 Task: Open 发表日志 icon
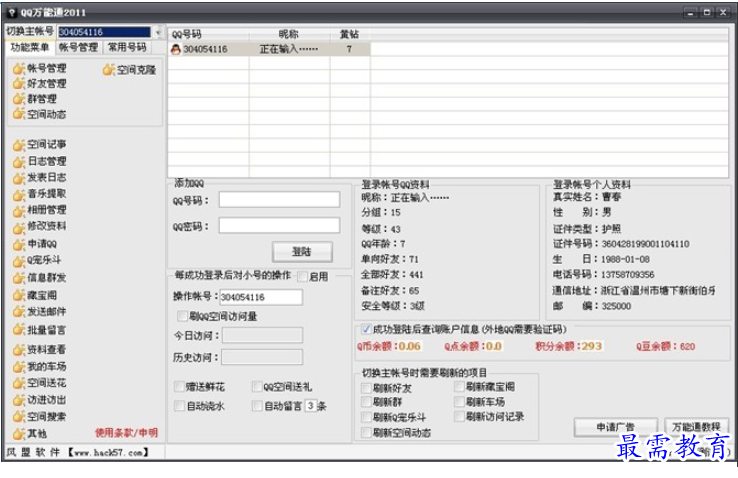[x=19, y=178]
